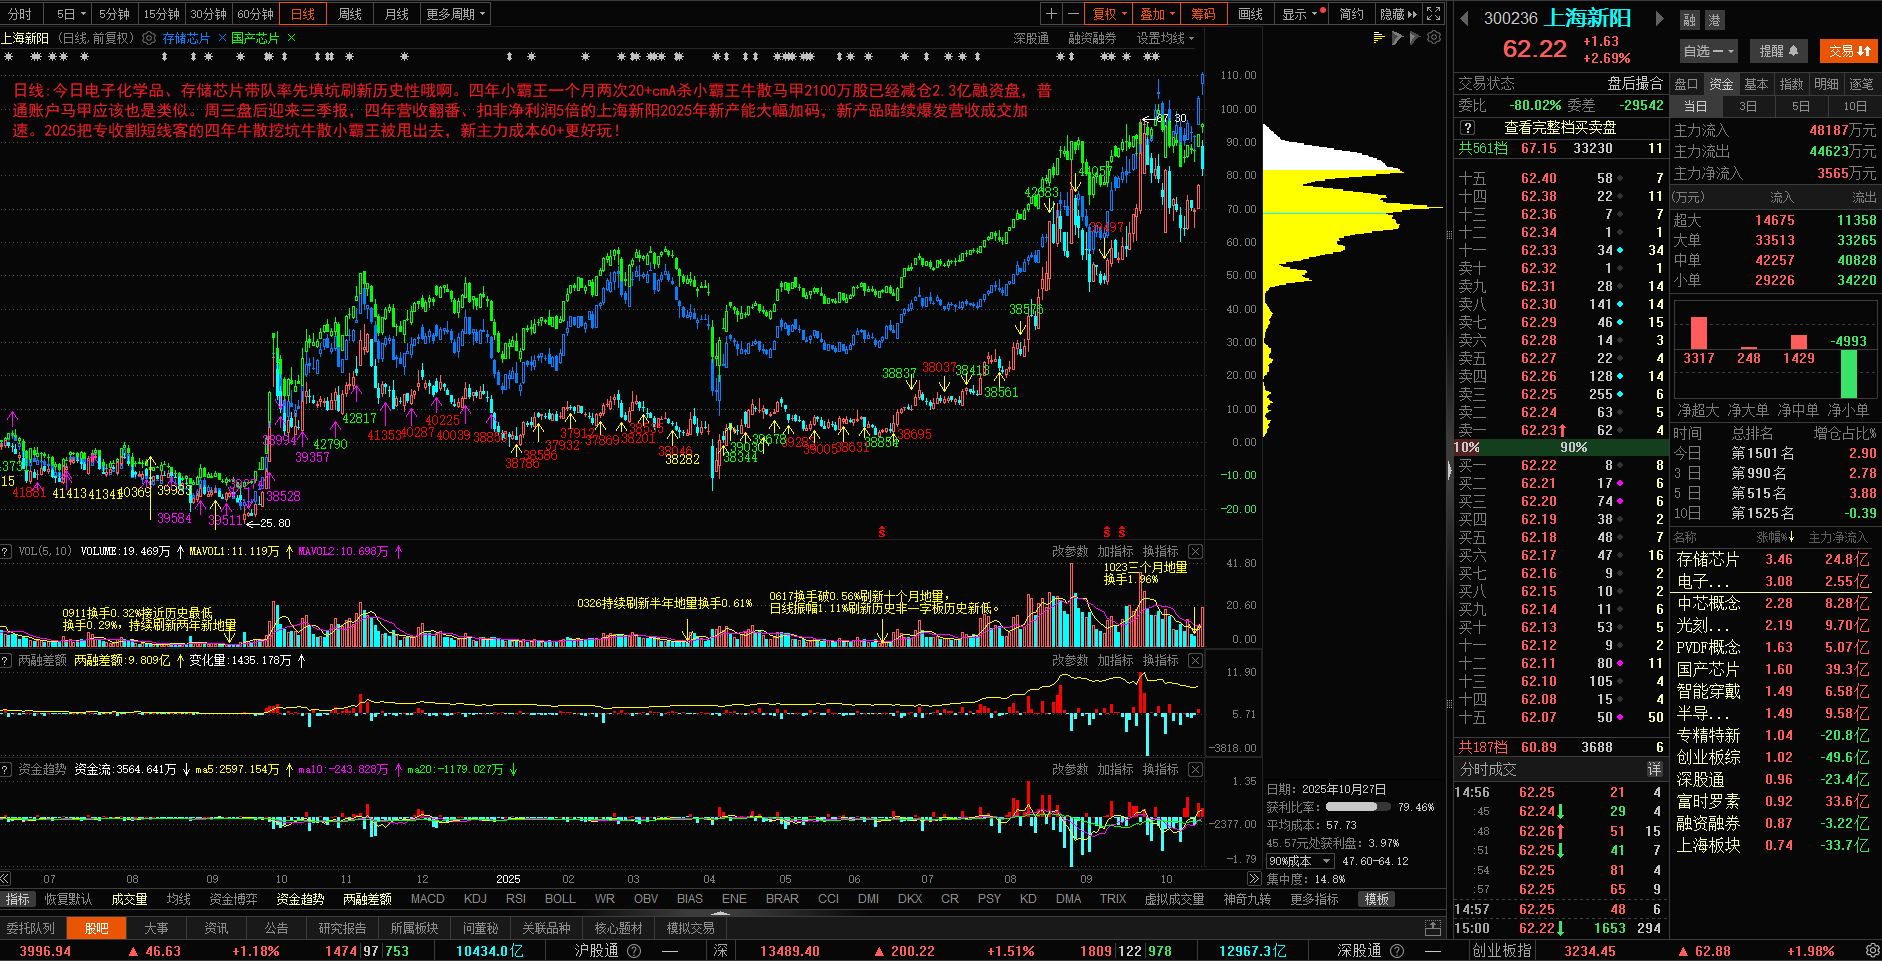Select the 盘口 tab

click(x=1686, y=84)
